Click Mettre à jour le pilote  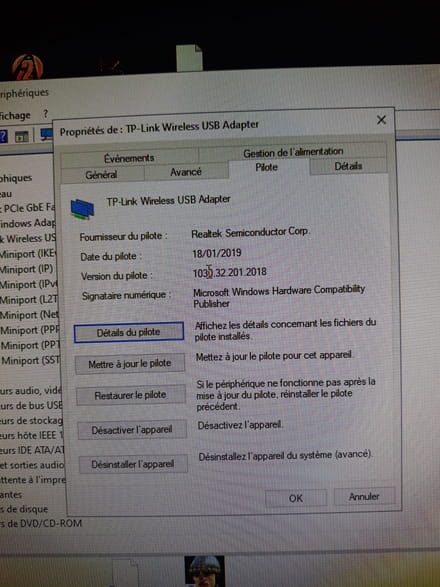point(130,364)
